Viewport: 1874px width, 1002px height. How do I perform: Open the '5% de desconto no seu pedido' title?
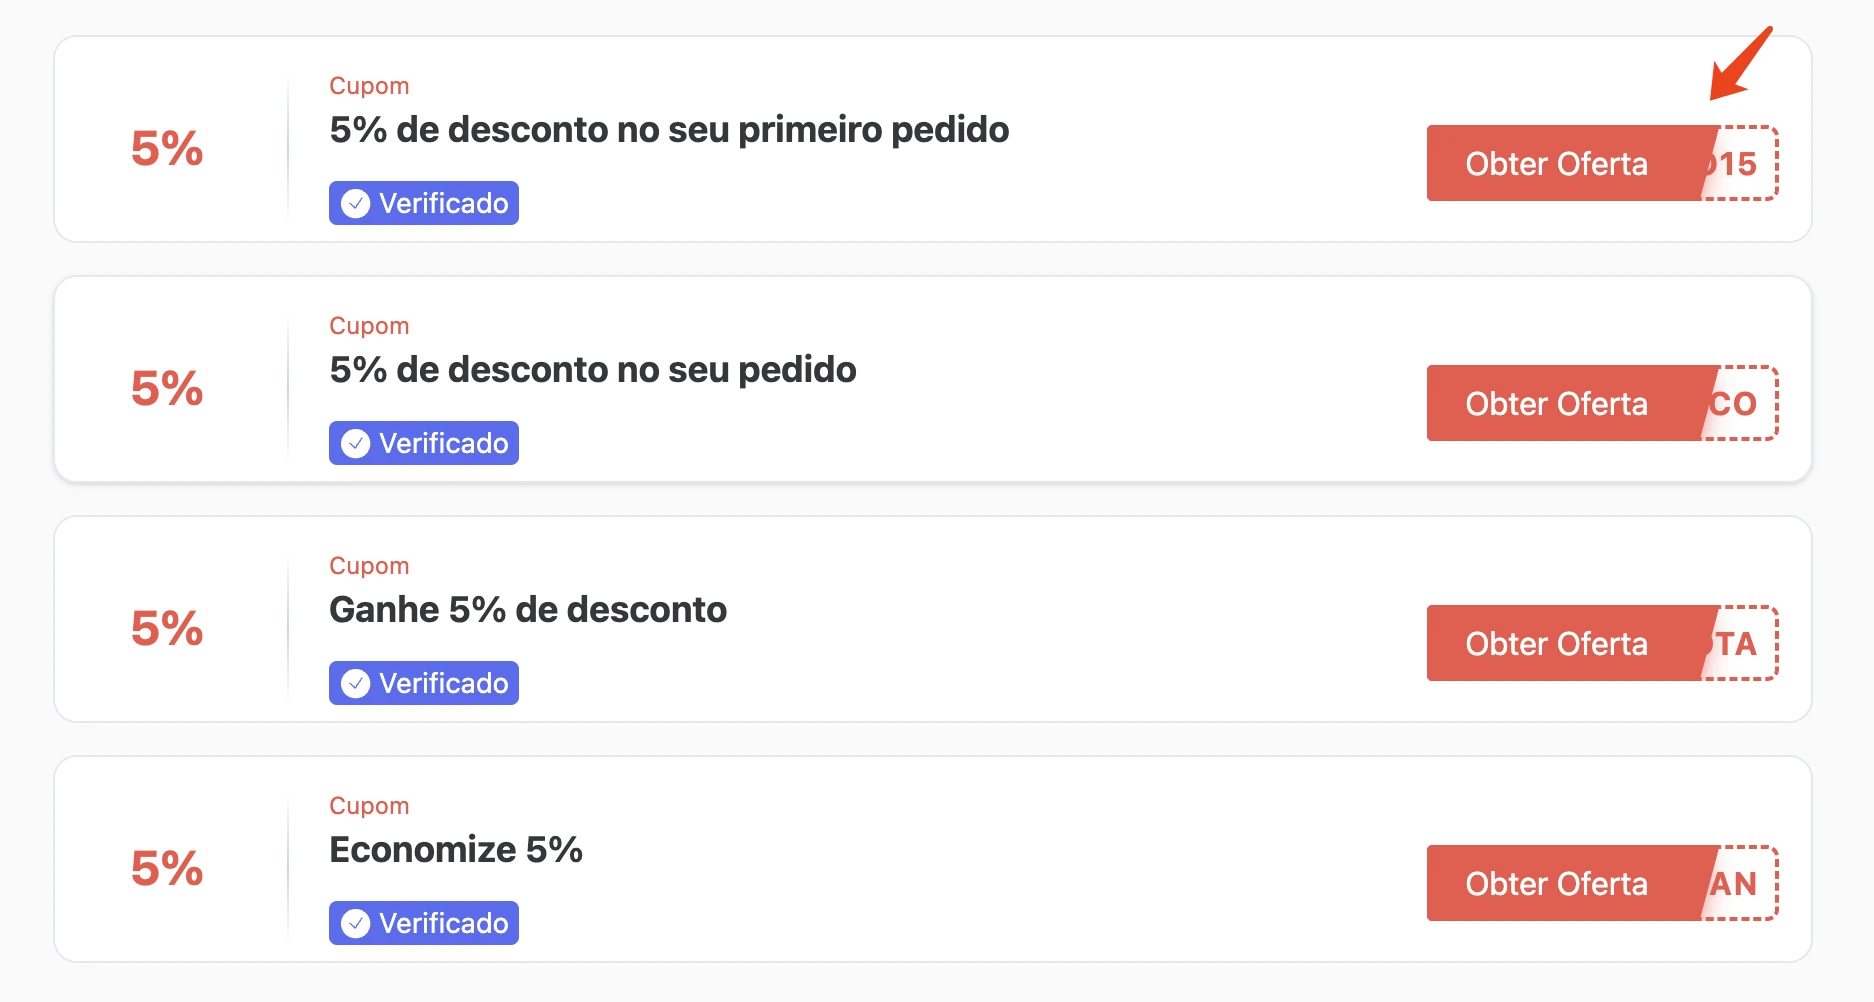click(593, 370)
